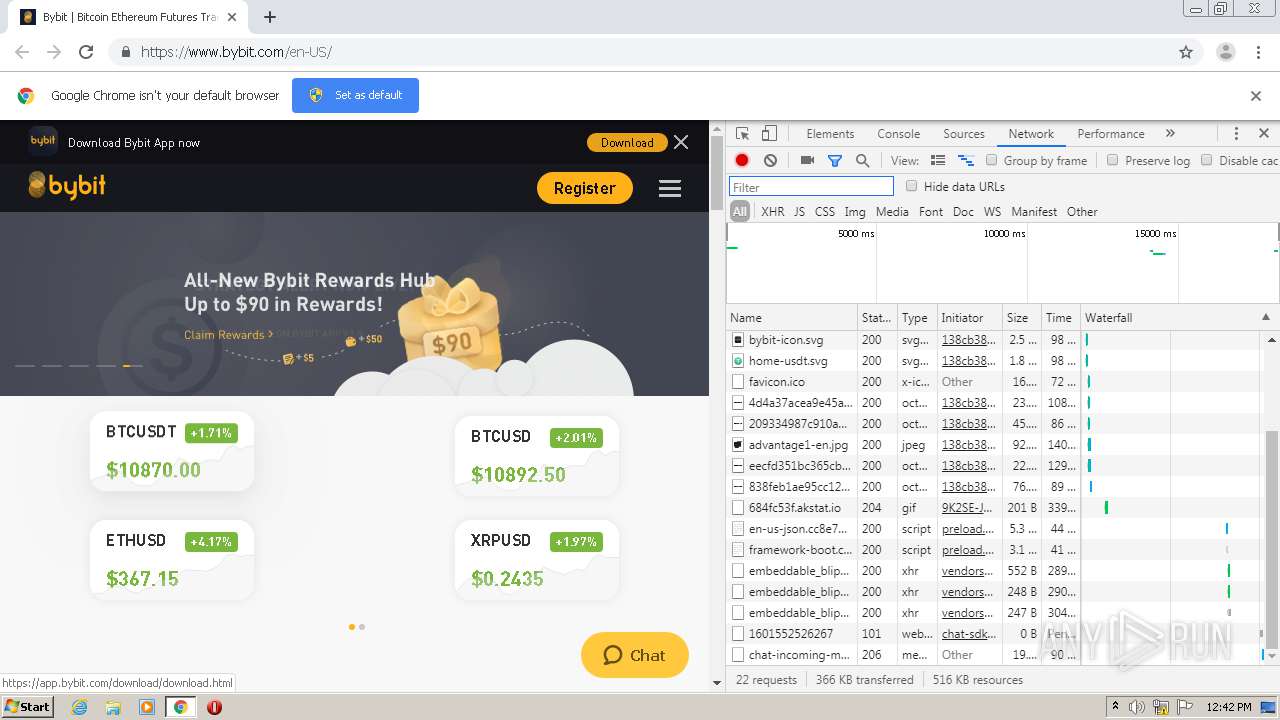Reload the page in Chrome
Viewport: 1280px width, 720px height.
(86, 52)
